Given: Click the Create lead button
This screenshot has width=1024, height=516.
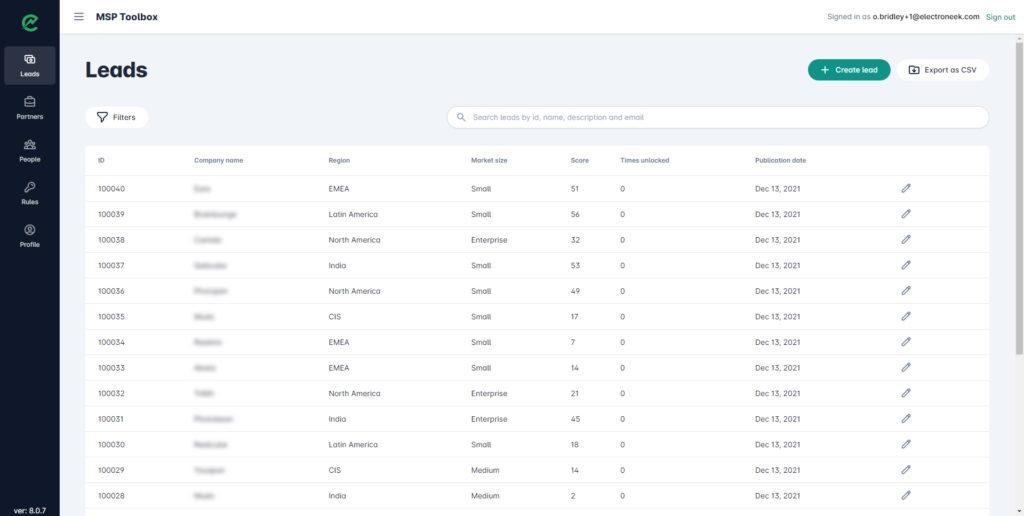Looking at the screenshot, I should 849,70.
